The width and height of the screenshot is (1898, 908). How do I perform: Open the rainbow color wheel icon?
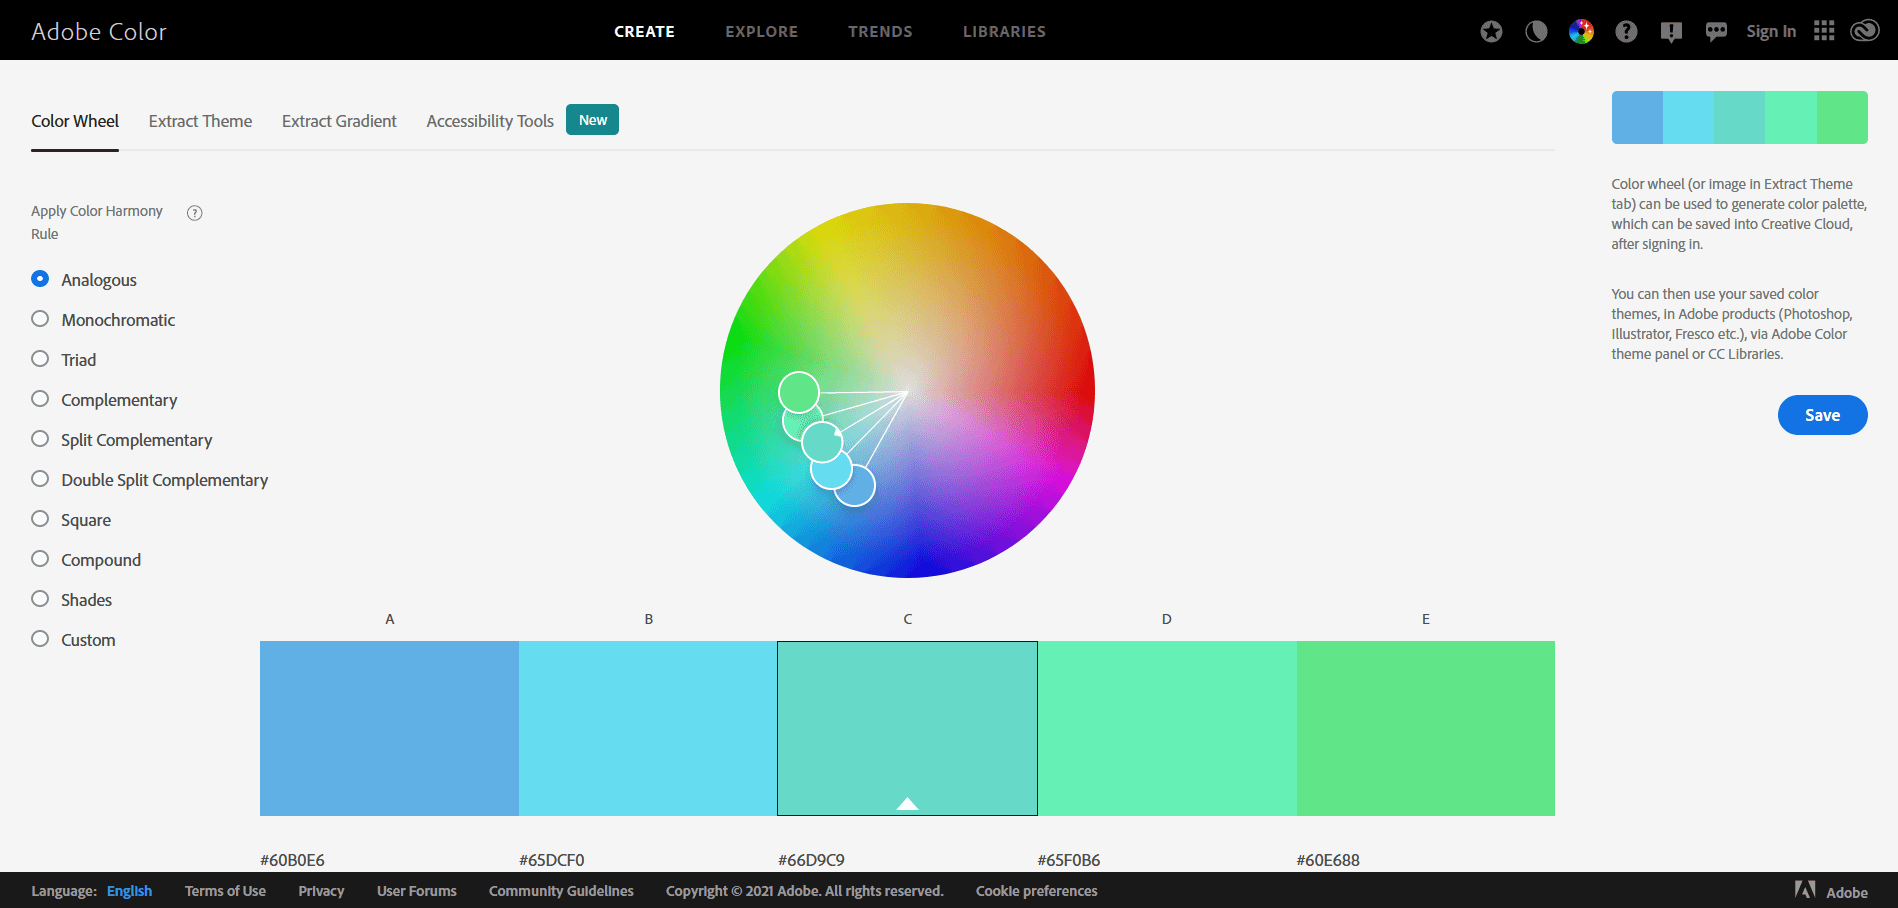coord(1581,32)
